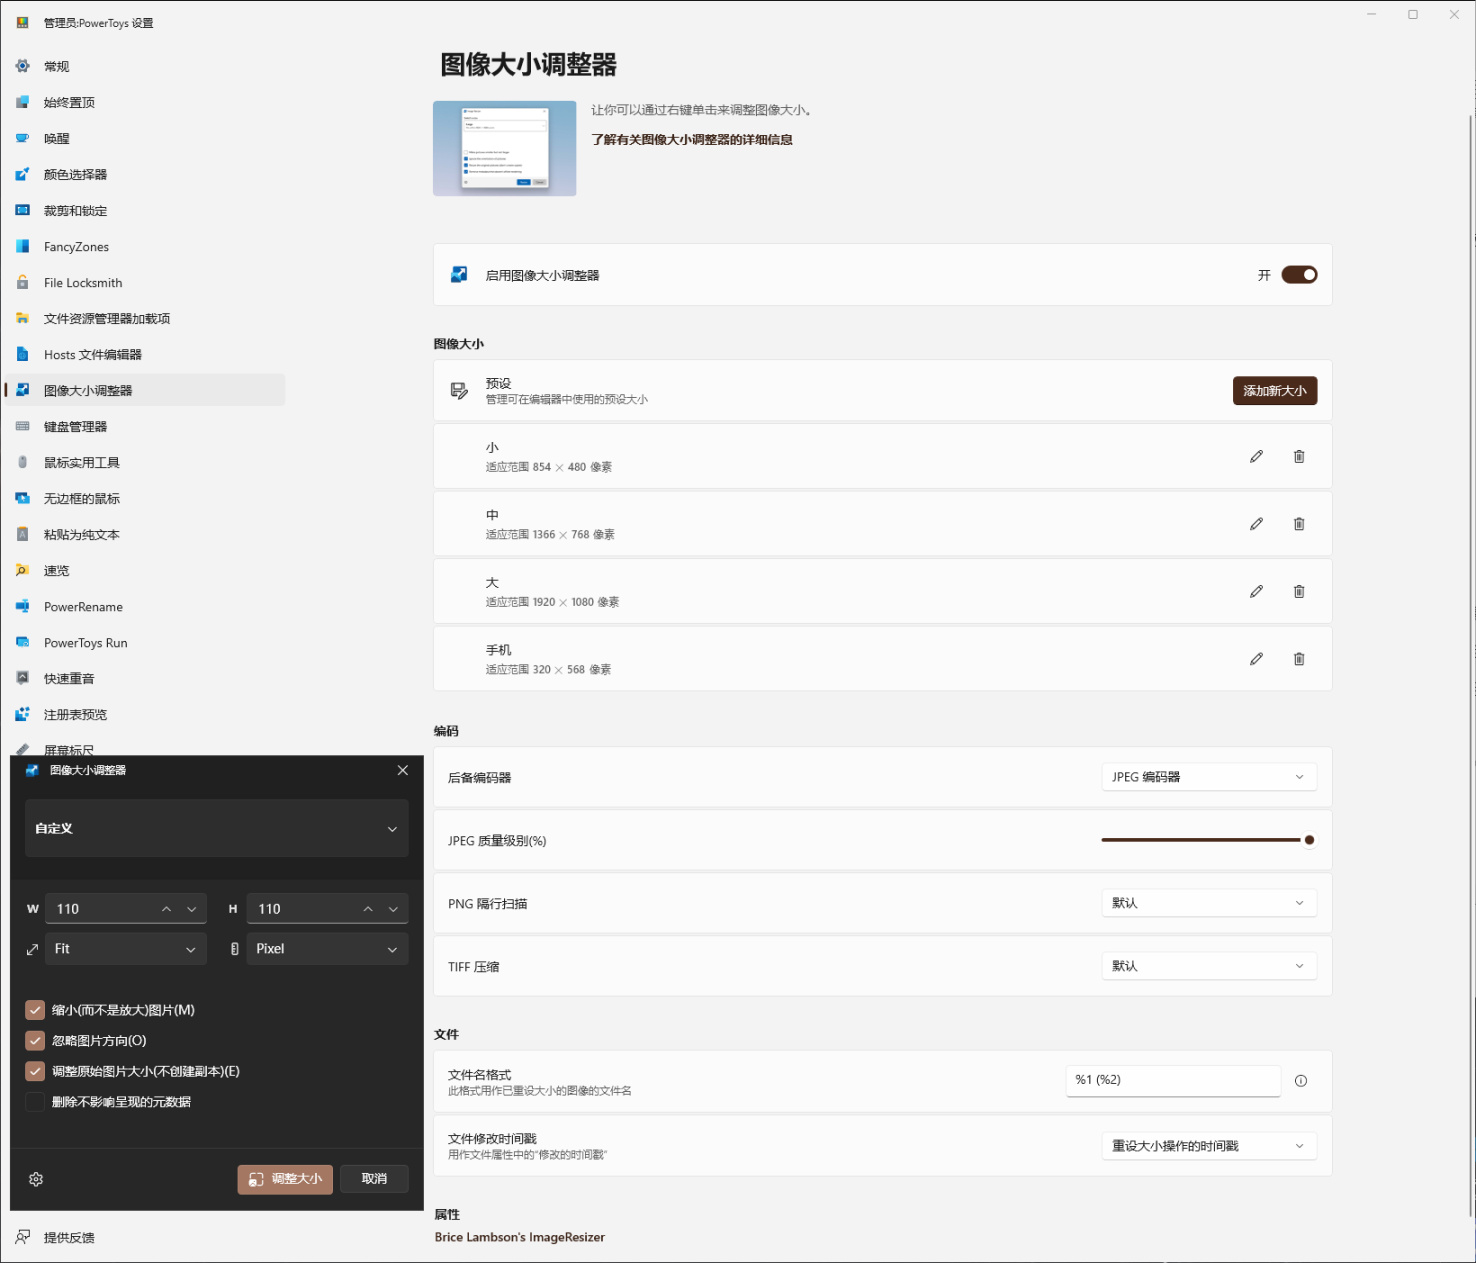The height and width of the screenshot is (1263, 1476).
Task: Open the 后备编码器 JPEG 编码器 dropdown
Action: [1209, 777]
